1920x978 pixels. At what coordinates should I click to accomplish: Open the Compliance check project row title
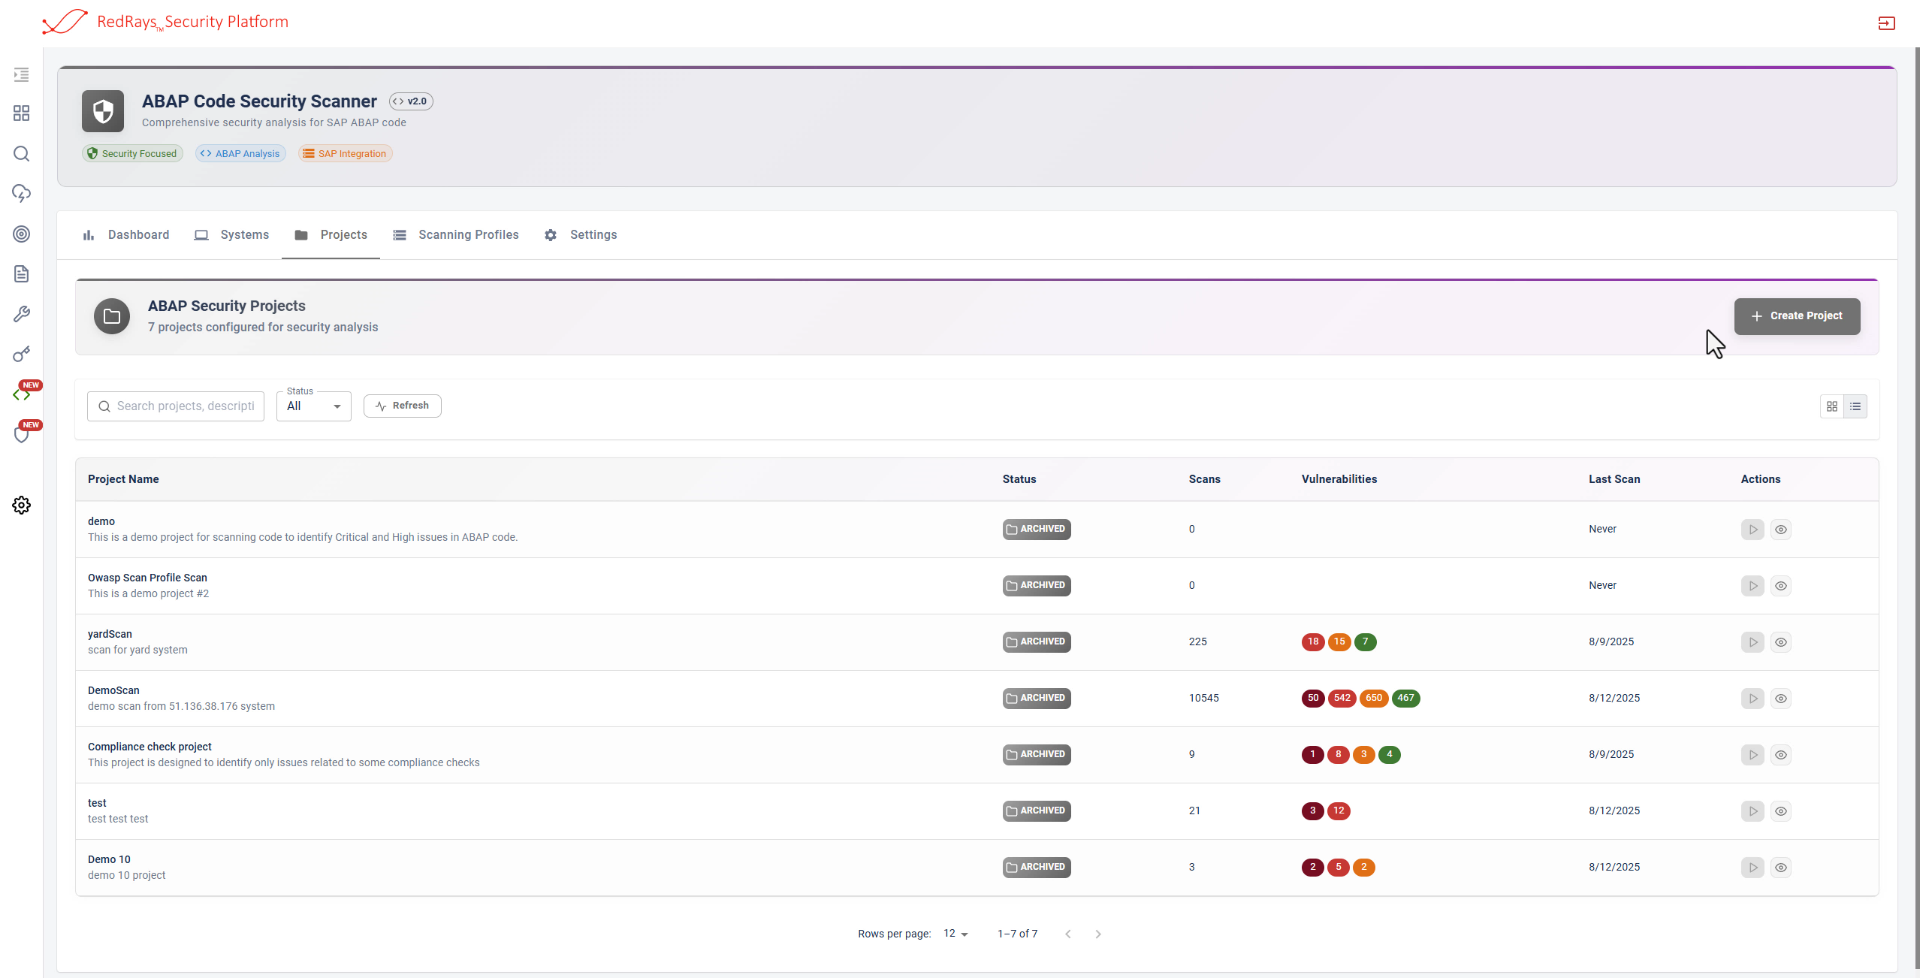tap(150, 747)
